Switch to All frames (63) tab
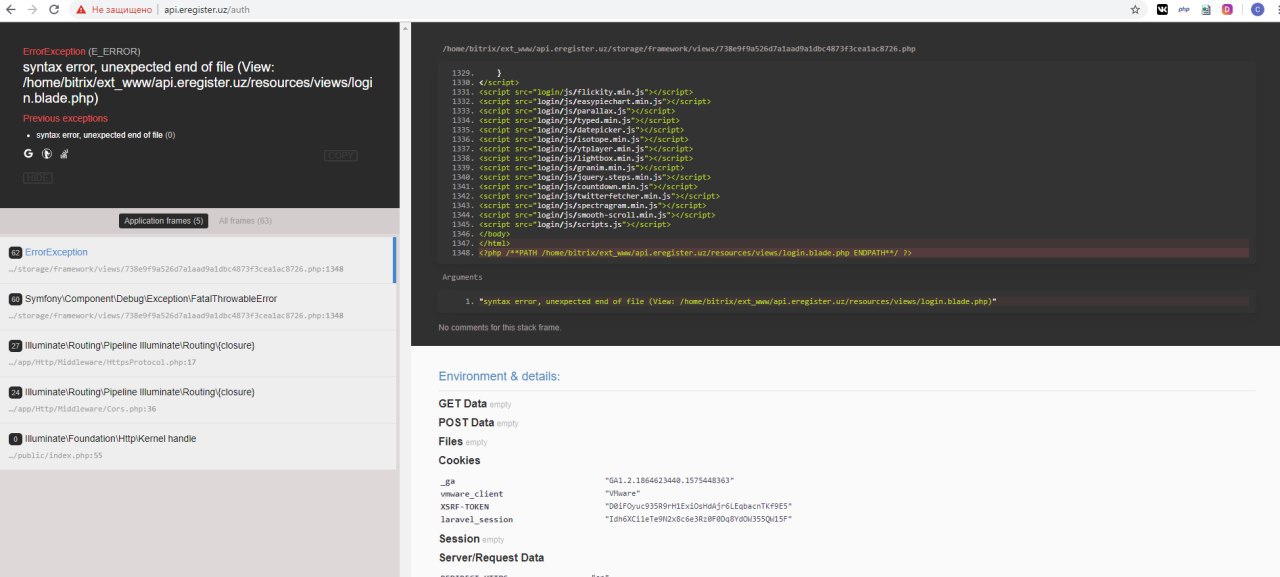This screenshot has width=1280, height=577. pos(245,221)
